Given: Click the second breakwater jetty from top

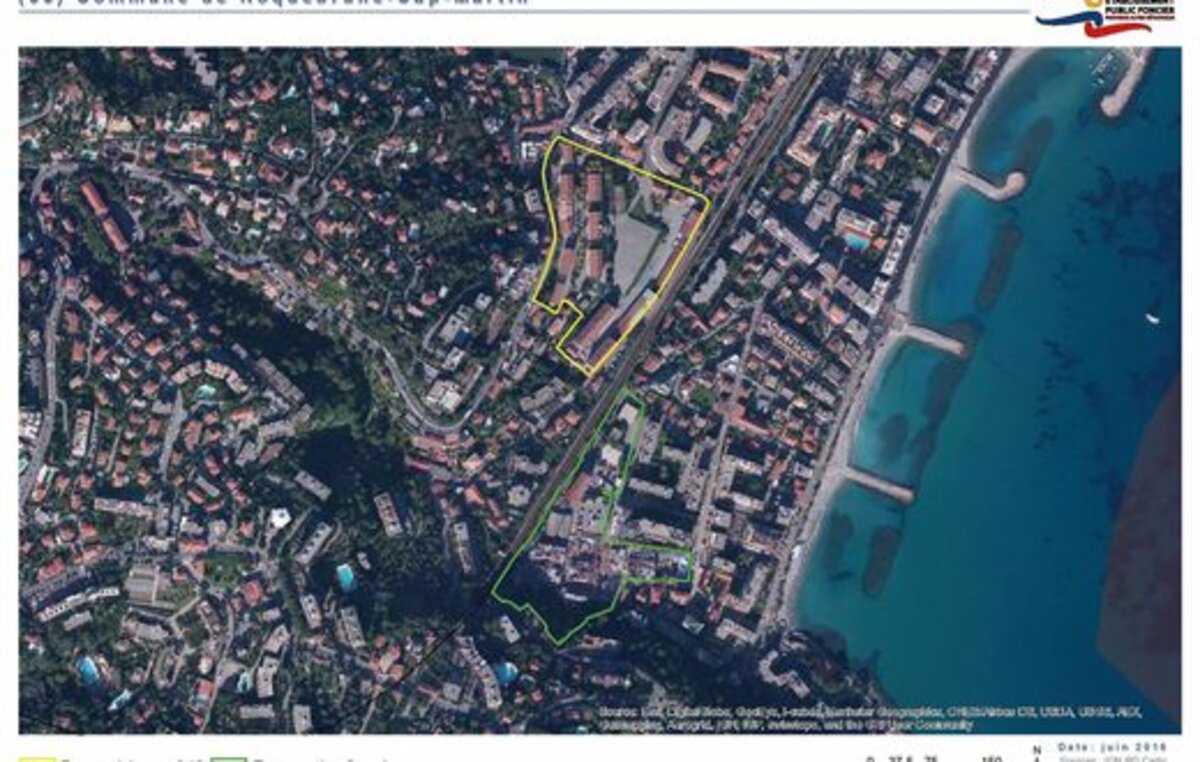Looking at the screenshot, I should tap(934, 339).
